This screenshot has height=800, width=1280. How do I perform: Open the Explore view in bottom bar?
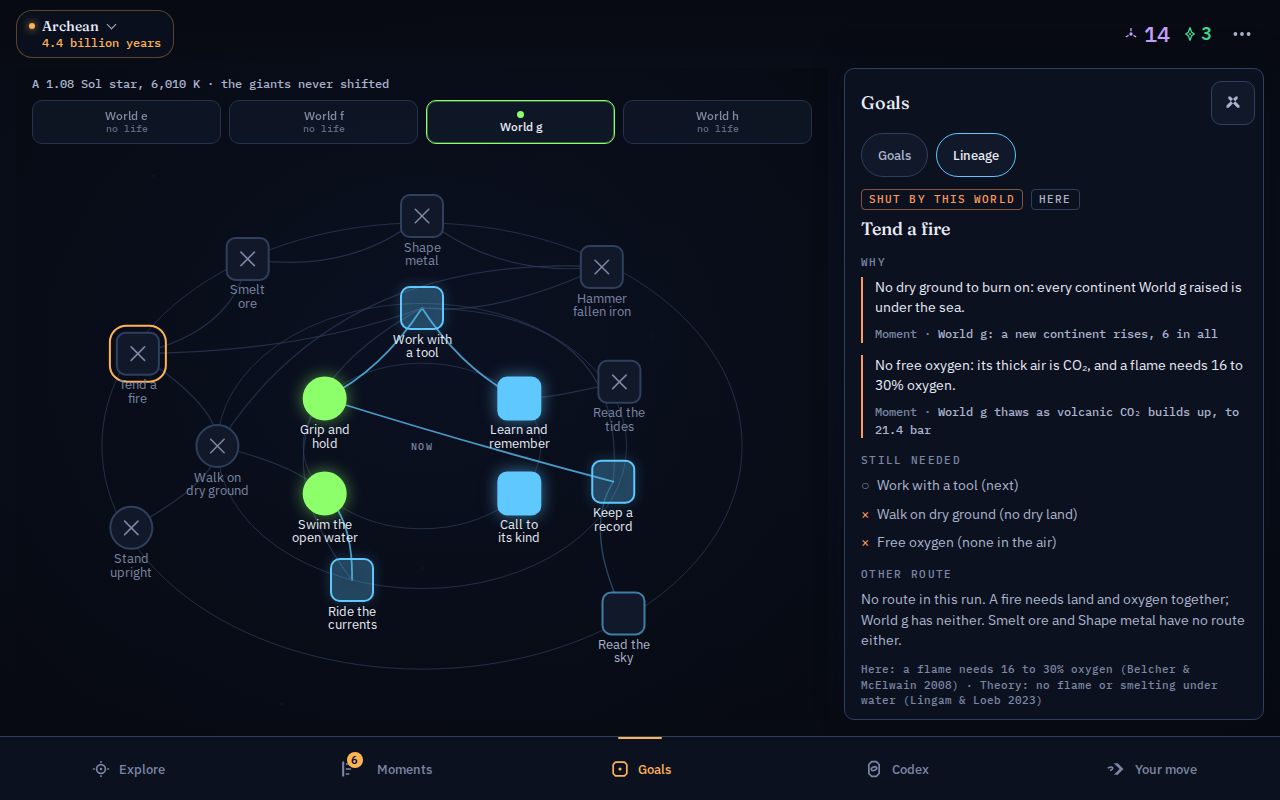click(x=128, y=769)
